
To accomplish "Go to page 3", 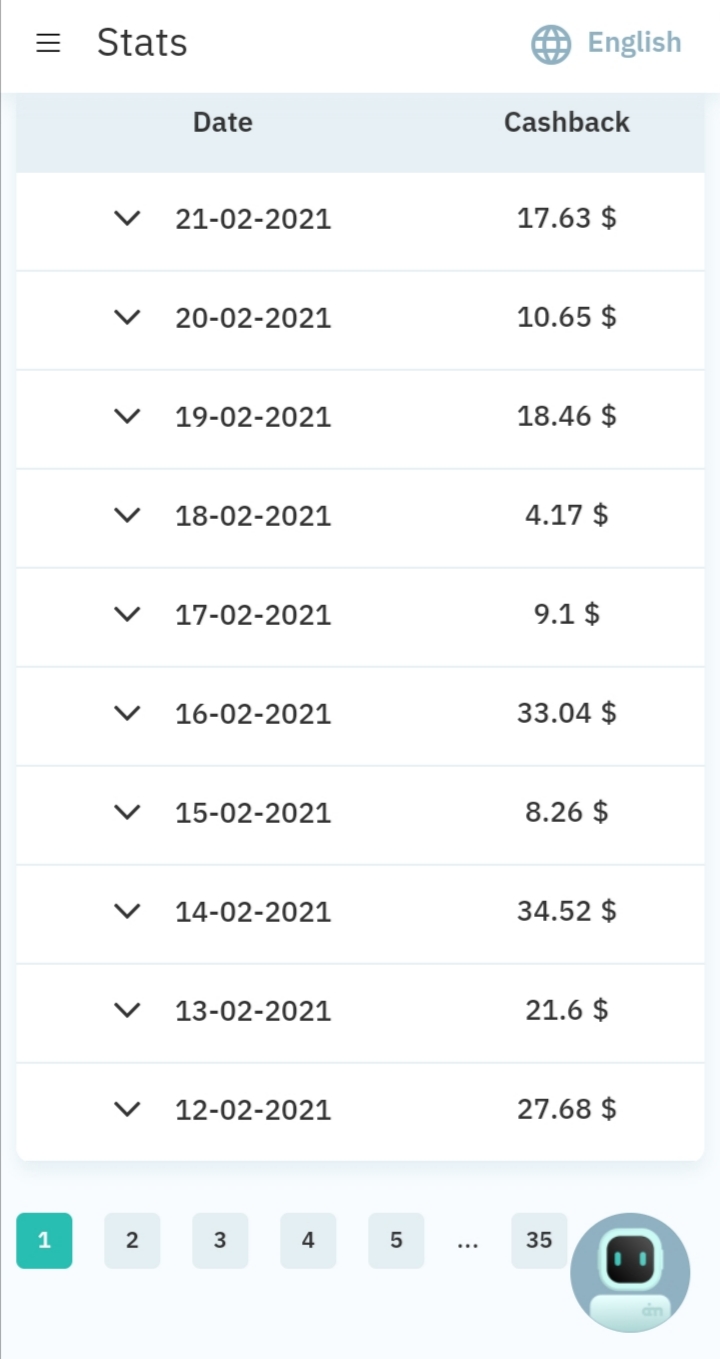I will click(x=220, y=1240).
